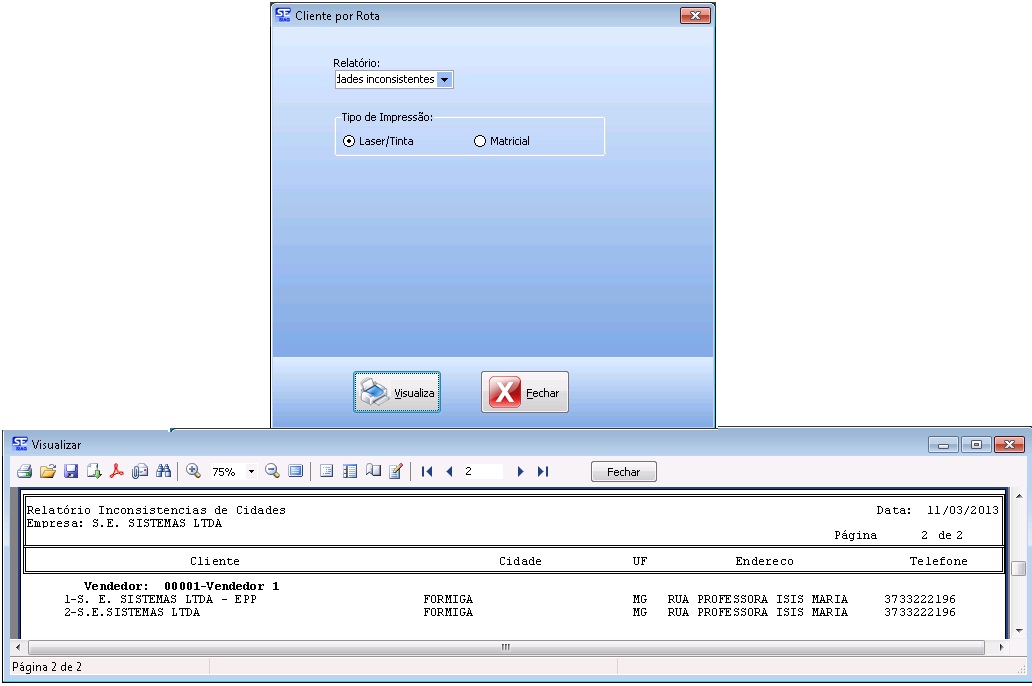This screenshot has height=686, width=1032.
Task: Zoom out with the minus magnifier icon
Action: (272, 471)
